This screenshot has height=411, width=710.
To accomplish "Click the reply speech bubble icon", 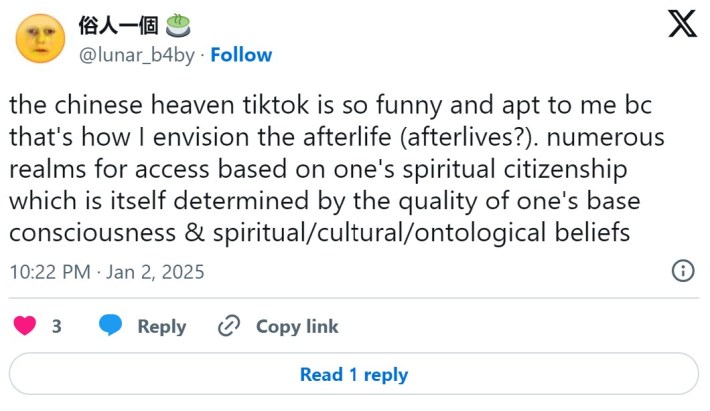I will click(111, 326).
